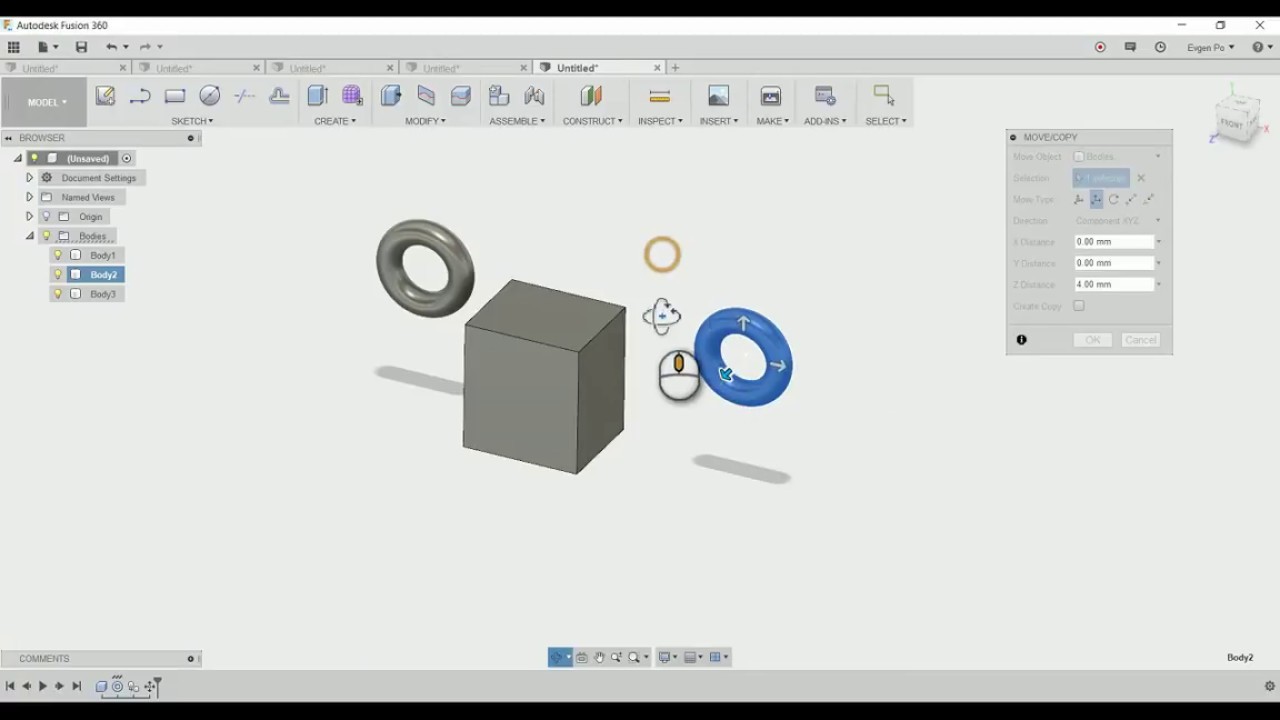Toggle visibility bulb of Origin folder

46,216
